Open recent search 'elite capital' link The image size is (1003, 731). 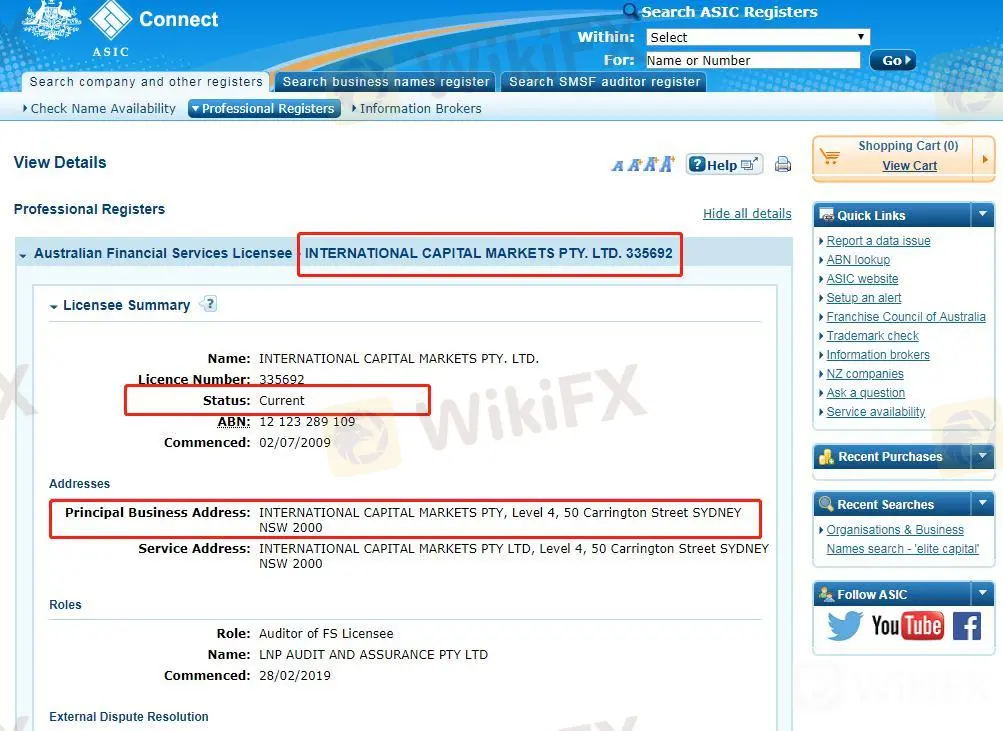[902, 539]
